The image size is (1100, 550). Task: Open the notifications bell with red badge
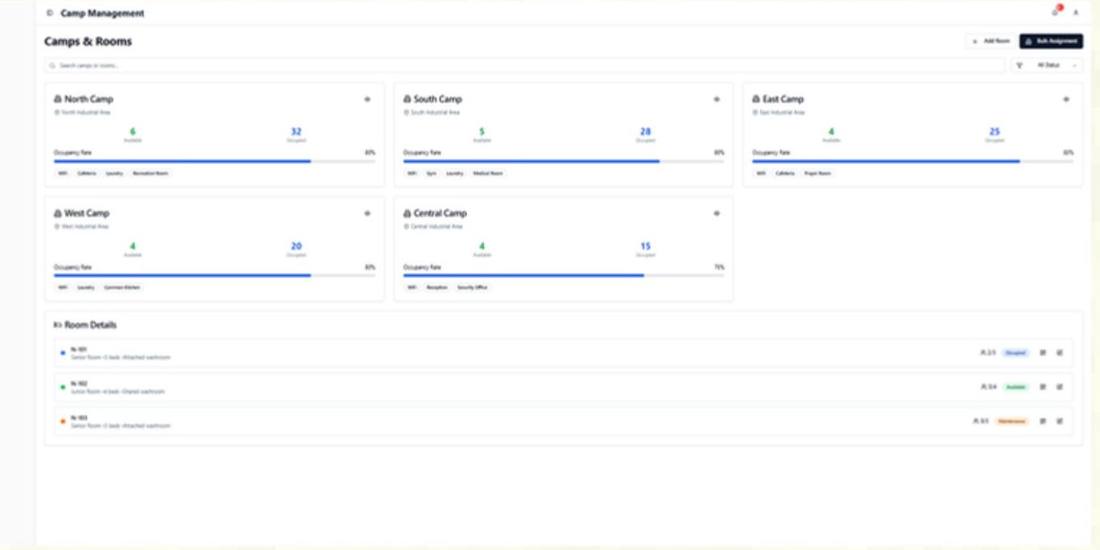coord(1056,11)
